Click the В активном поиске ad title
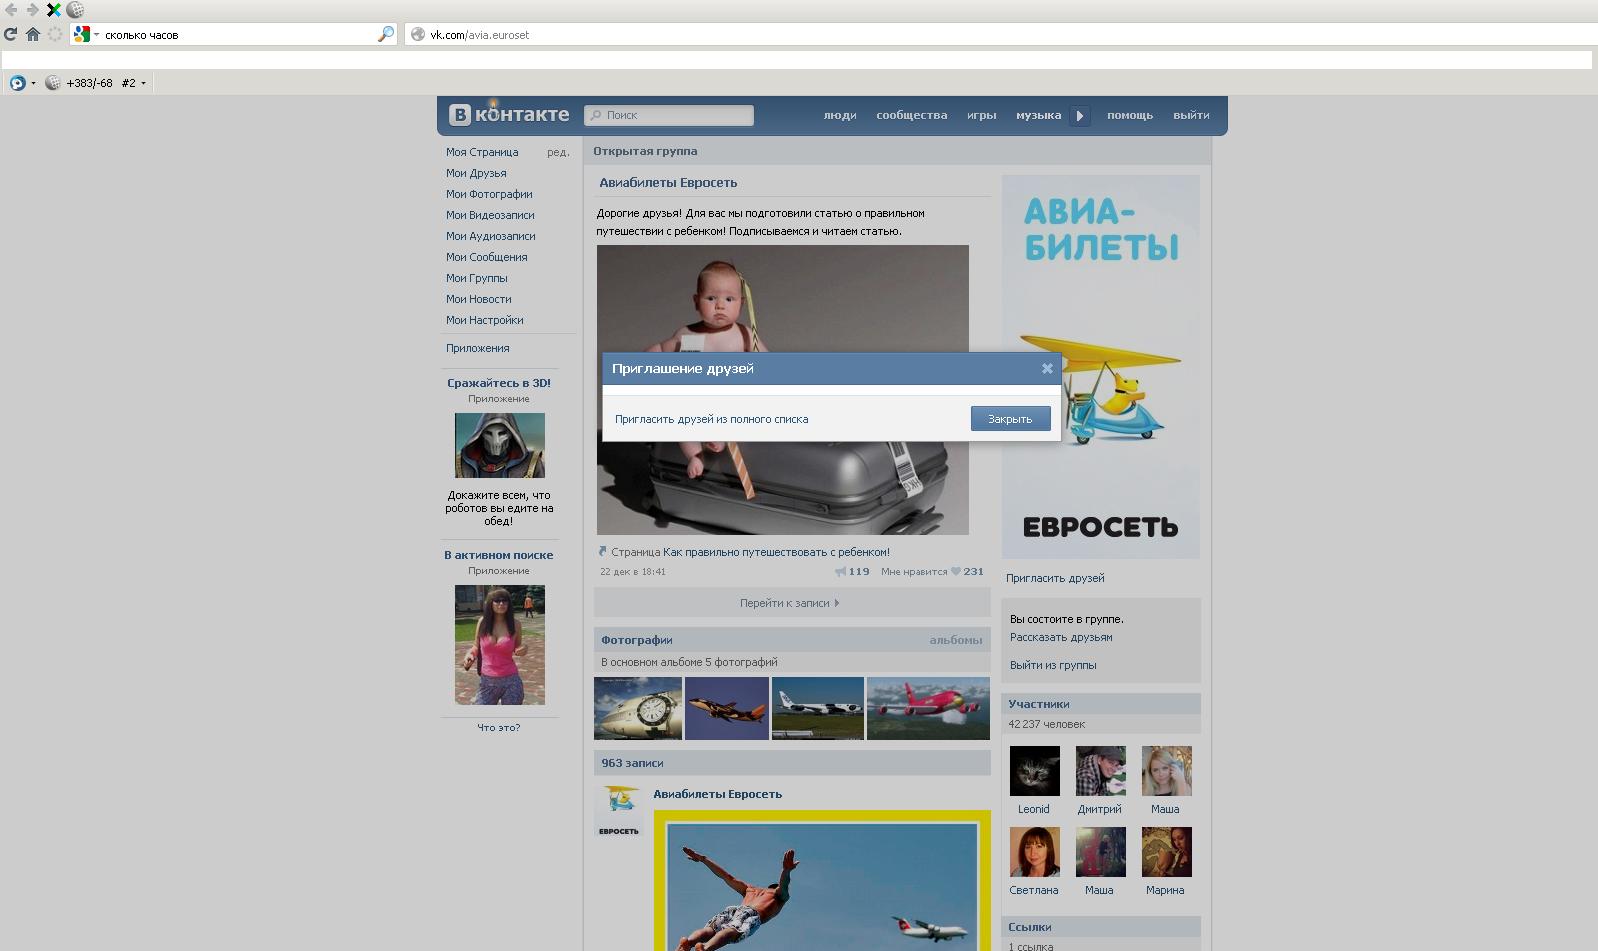1598x951 pixels. 499,555
